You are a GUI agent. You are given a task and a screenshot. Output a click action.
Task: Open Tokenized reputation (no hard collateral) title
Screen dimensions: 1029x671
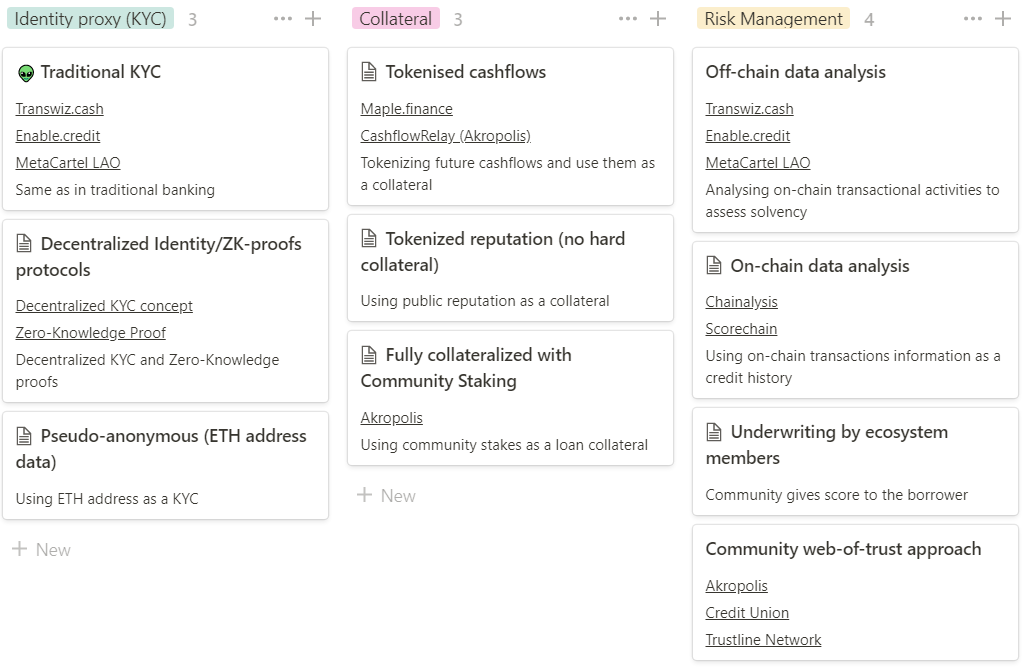(x=493, y=251)
